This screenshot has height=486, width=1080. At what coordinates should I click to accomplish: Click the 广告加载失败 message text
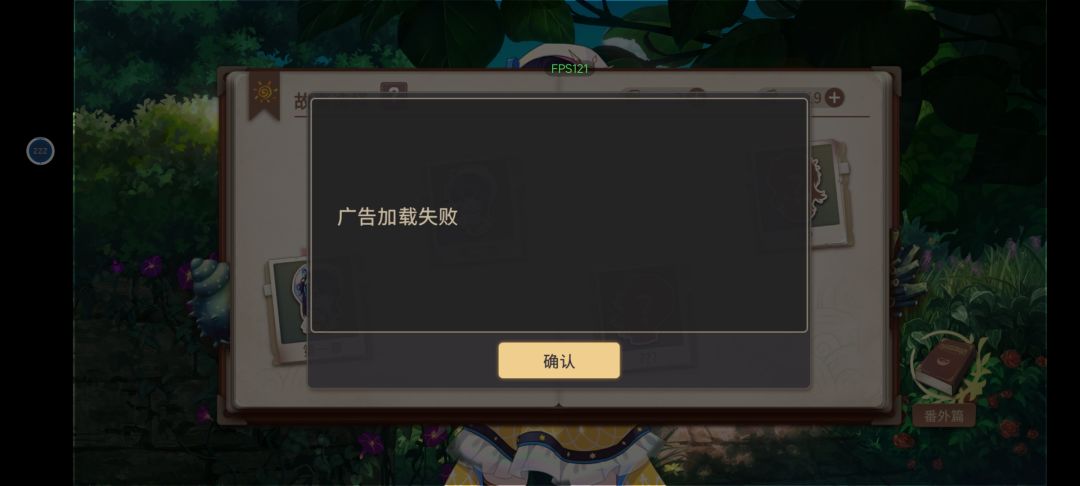[397, 218]
